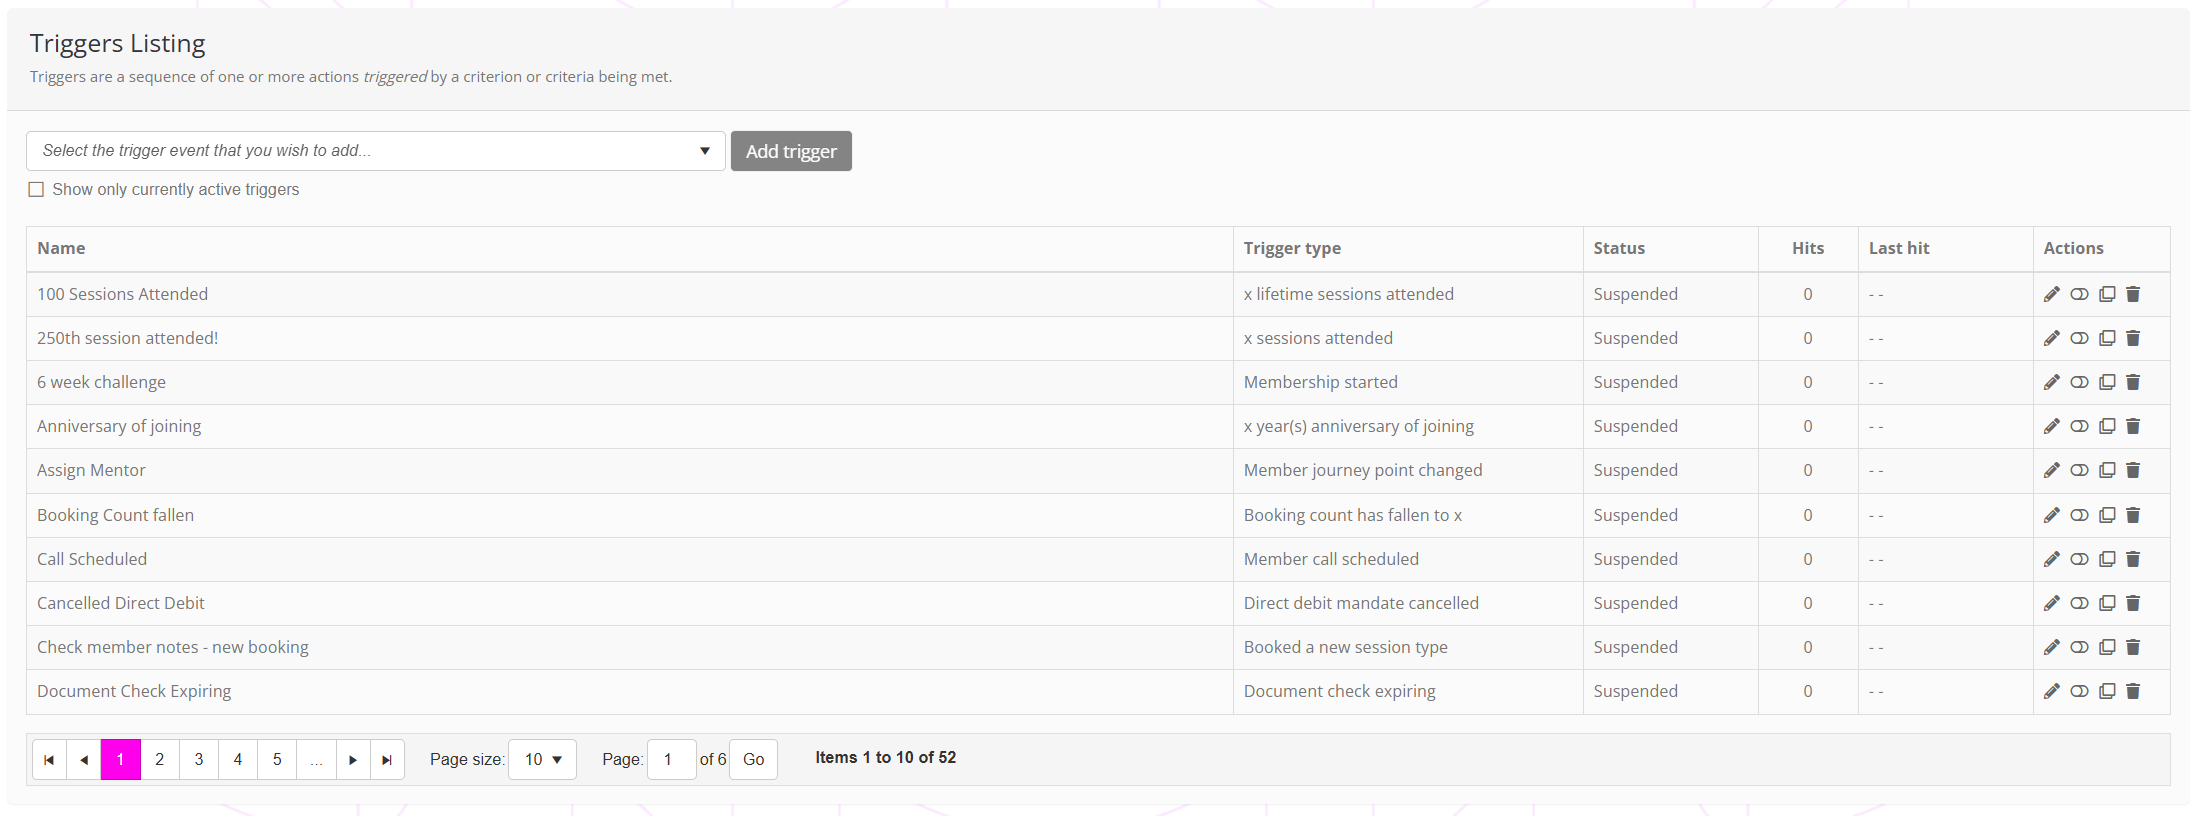
Task: Open the trigger event selection dropdown
Action: pos(375,151)
